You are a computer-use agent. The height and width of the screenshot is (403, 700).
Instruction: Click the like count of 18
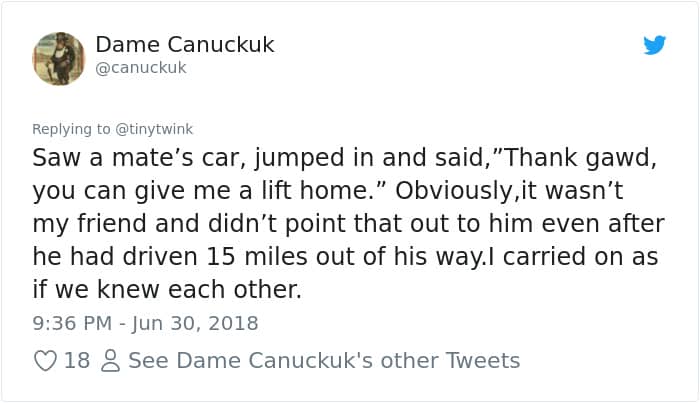pos(77,360)
